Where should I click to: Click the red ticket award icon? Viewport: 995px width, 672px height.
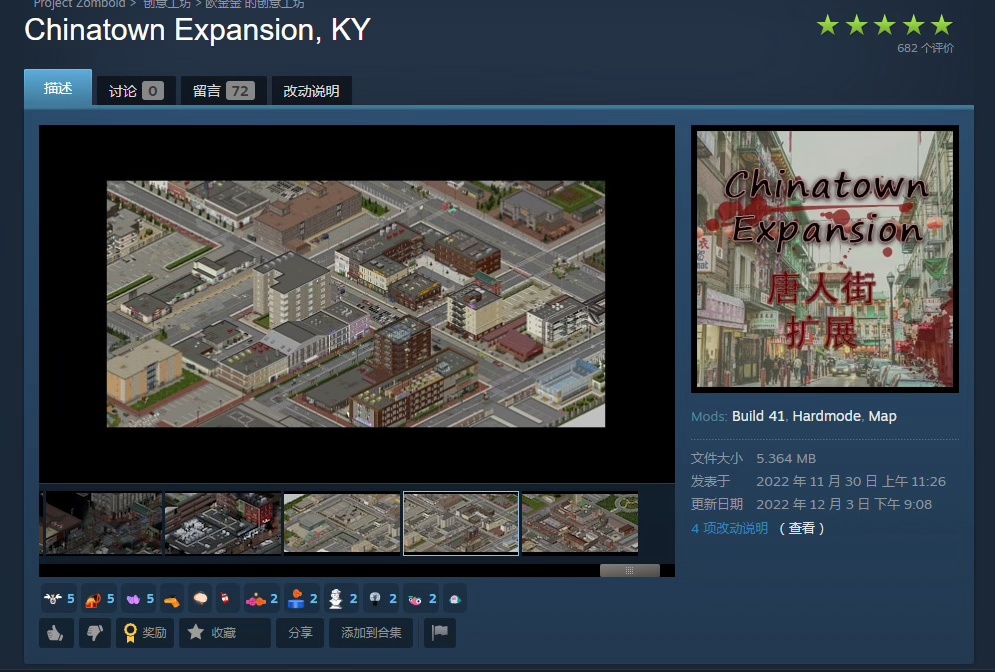click(x=227, y=599)
